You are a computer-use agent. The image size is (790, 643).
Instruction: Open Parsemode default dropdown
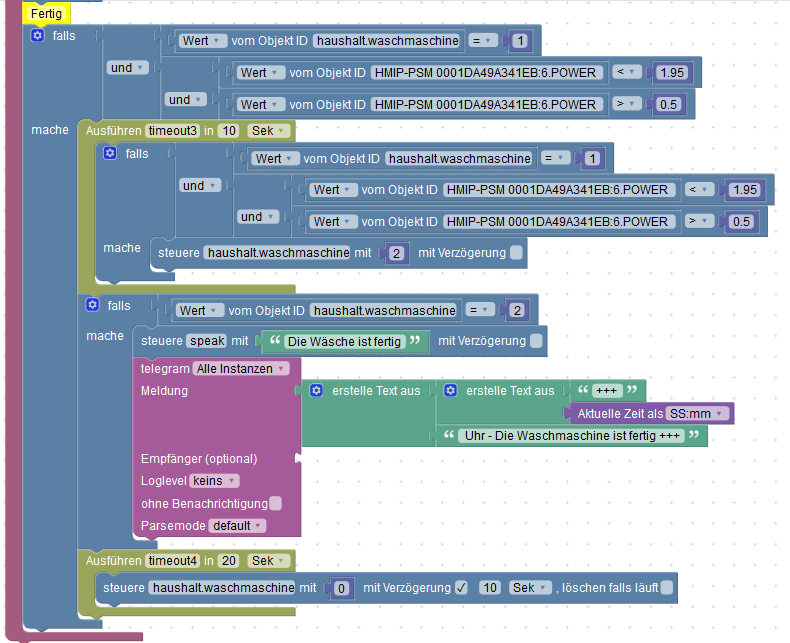click(237, 526)
